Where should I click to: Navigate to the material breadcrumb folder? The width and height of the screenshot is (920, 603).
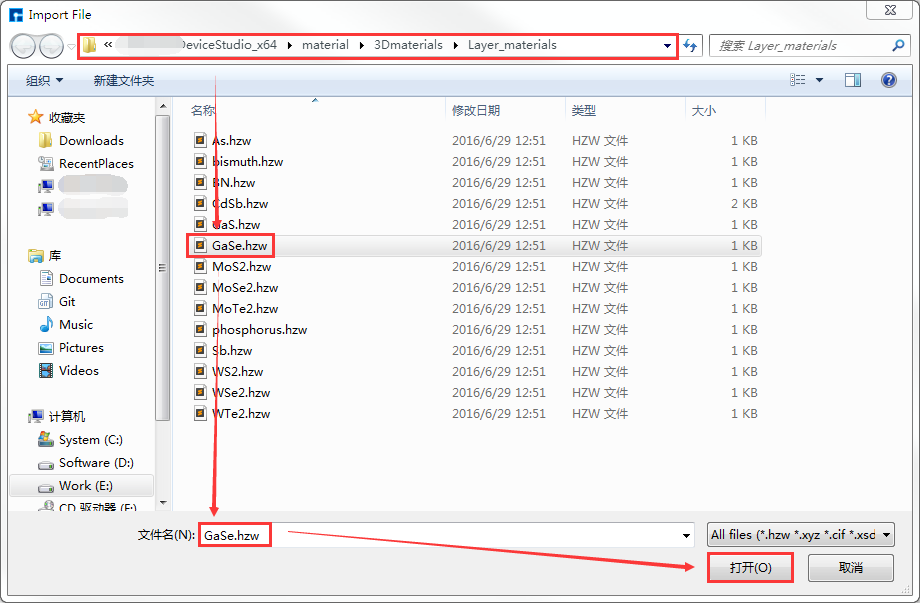point(325,45)
